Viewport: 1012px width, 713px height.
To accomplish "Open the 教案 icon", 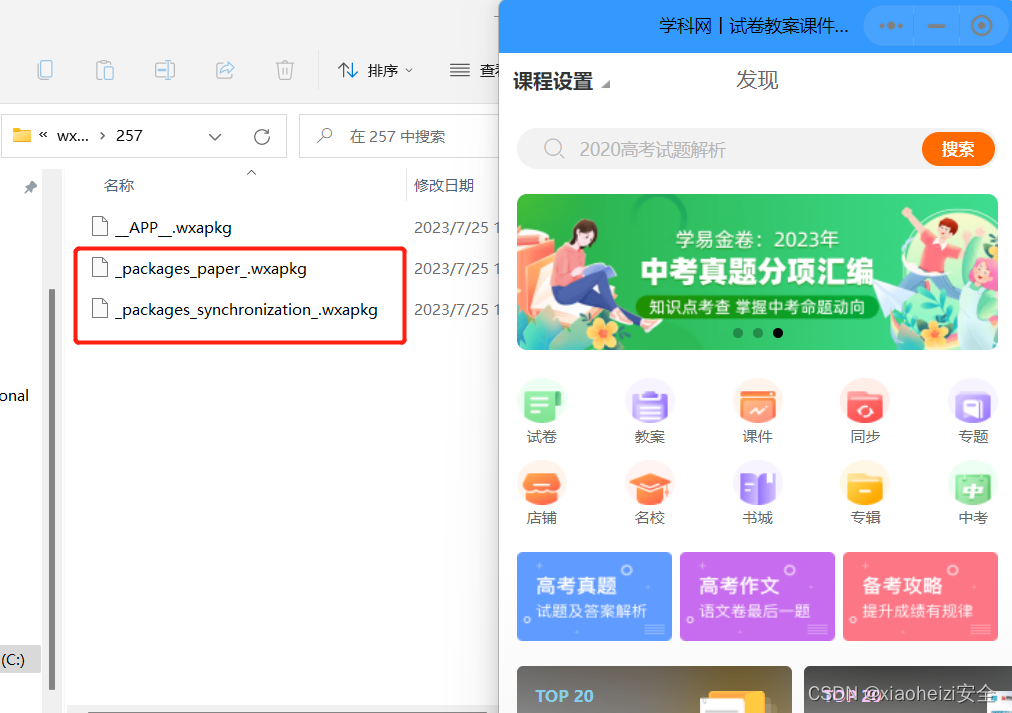I will point(649,413).
